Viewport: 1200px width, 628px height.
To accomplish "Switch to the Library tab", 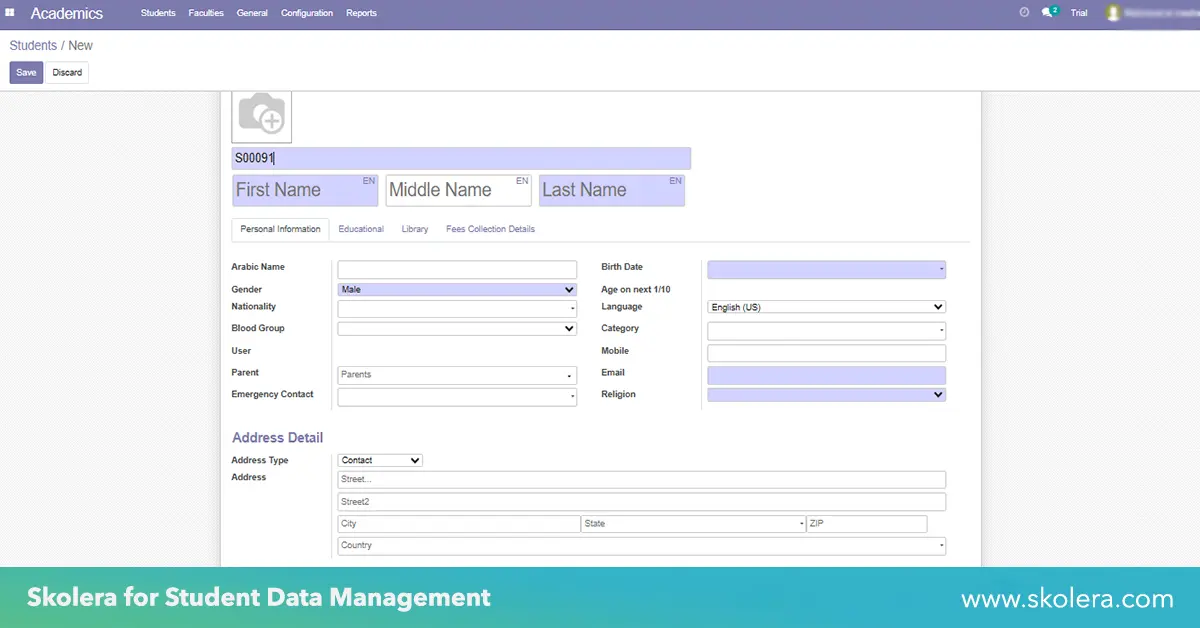I will click(415, 229).
